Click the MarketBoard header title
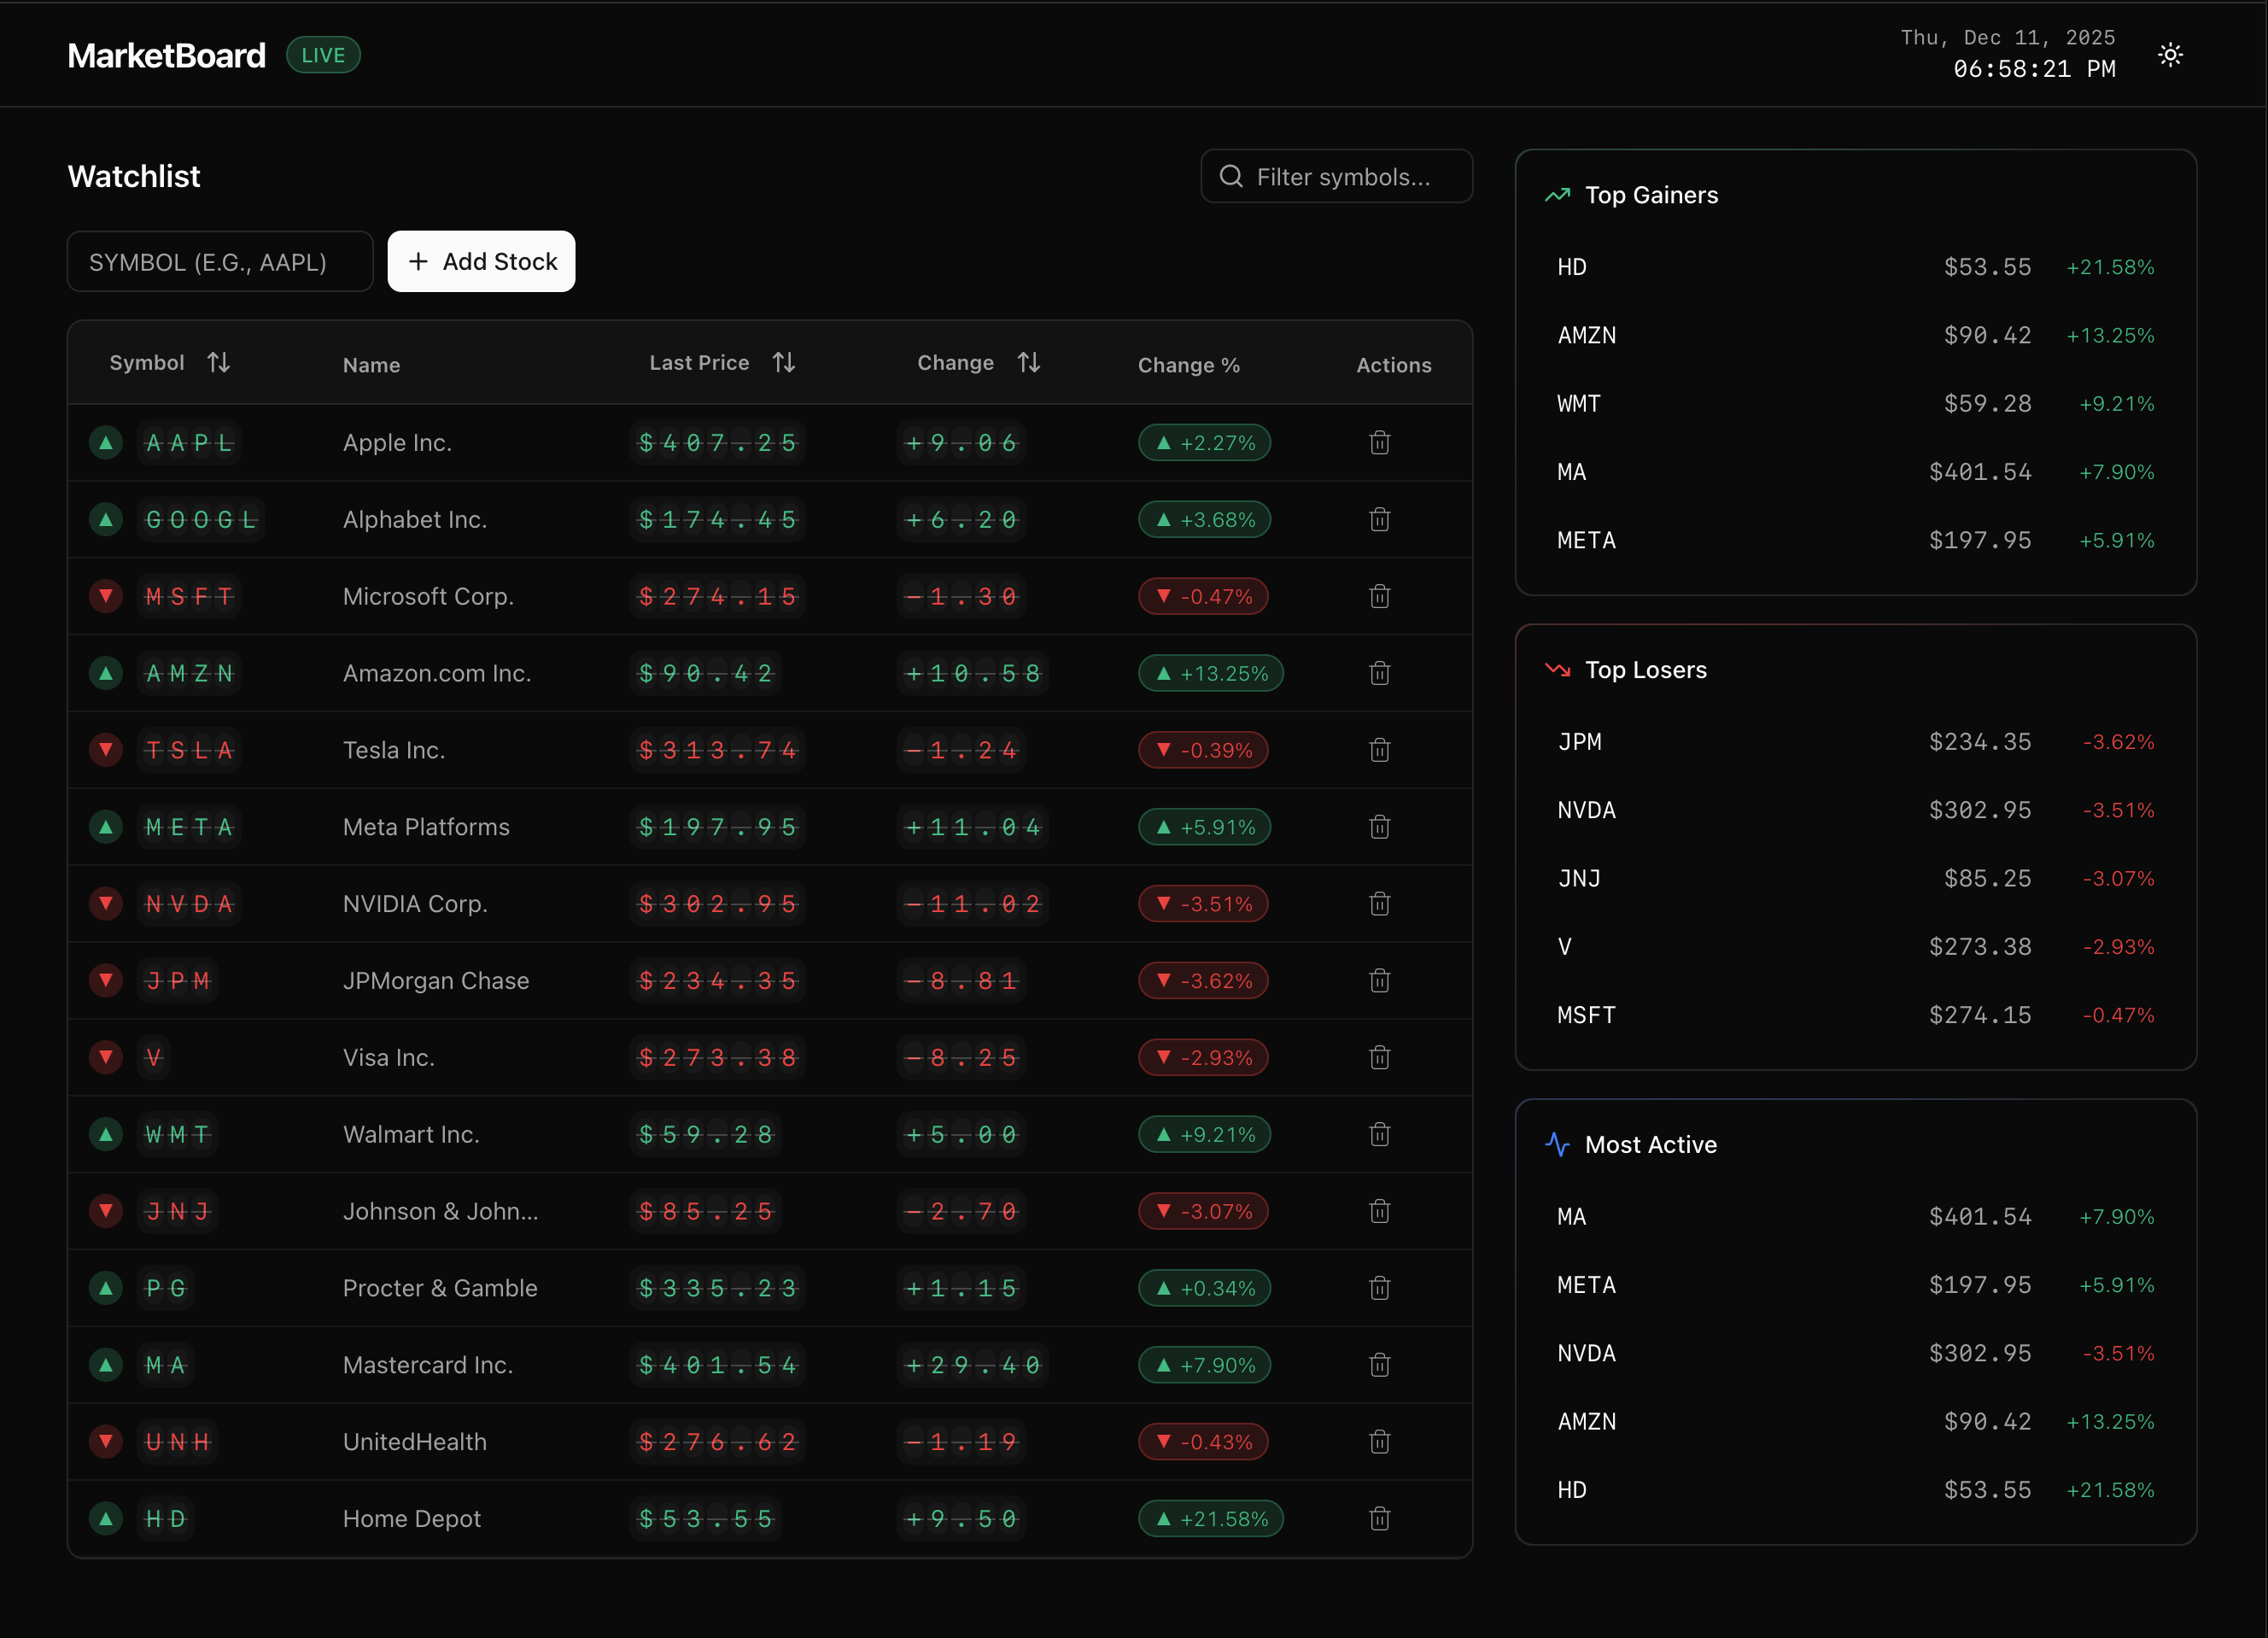Screen dimensions: 2268x1638 click(x=166, y=55)
